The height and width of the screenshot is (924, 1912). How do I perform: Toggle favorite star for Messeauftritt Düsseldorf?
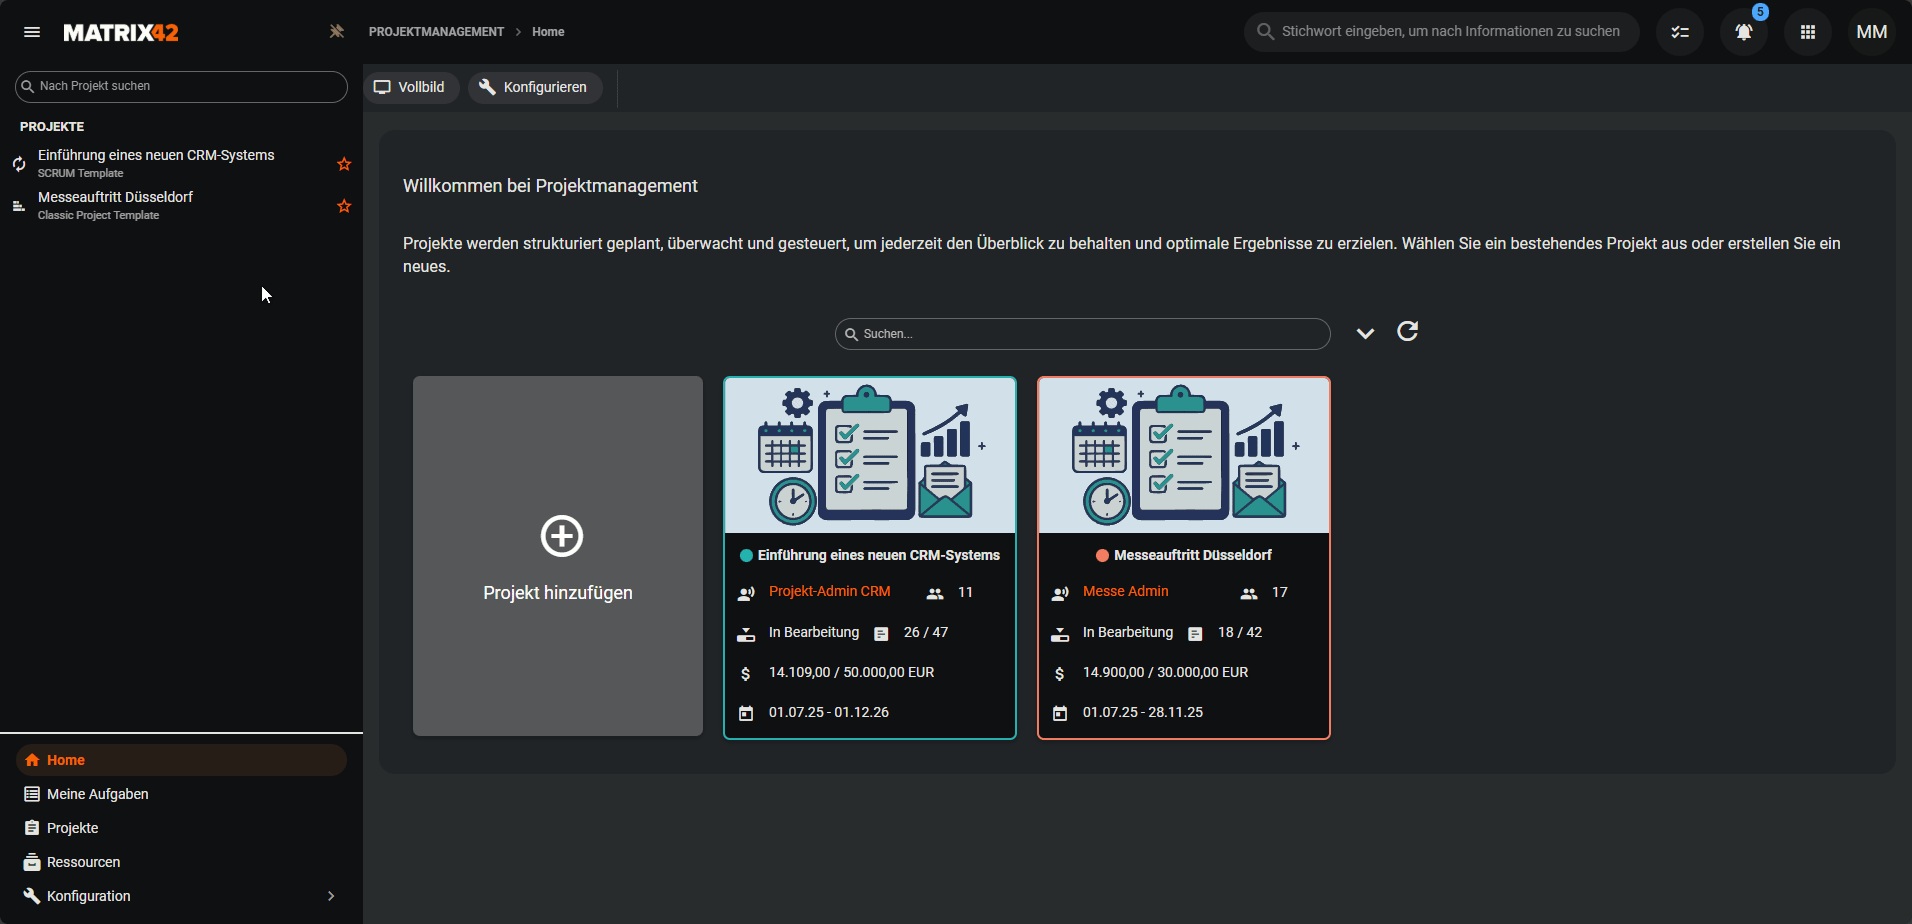click(344, 206)
